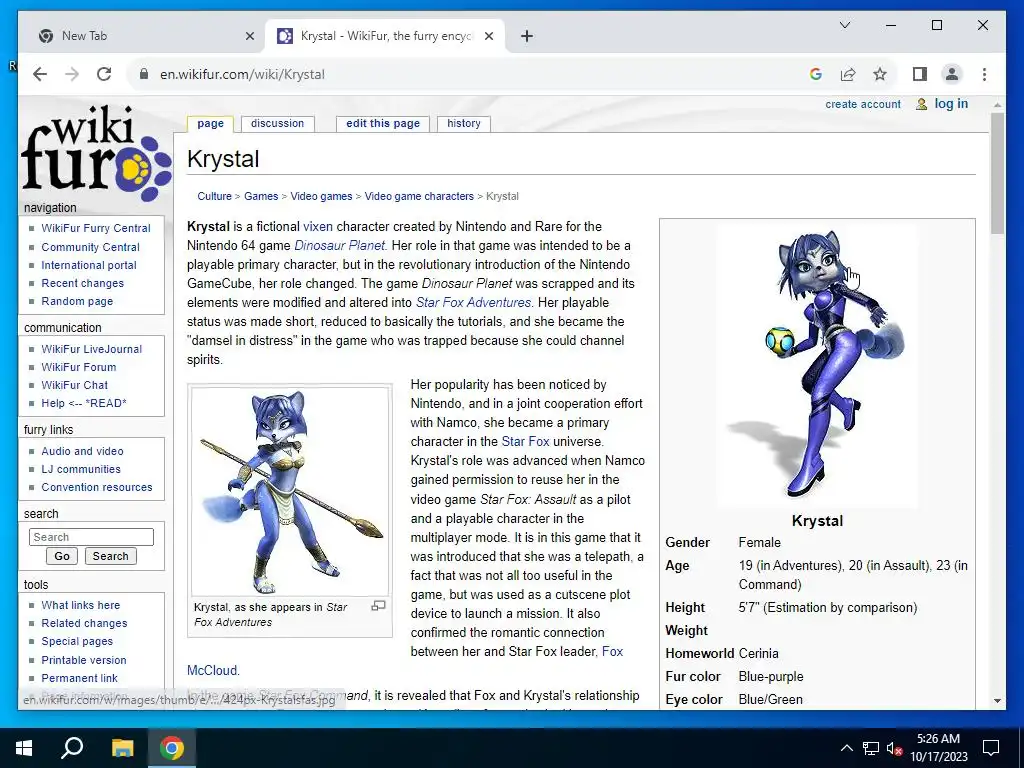Open the WikiFur Forum link

click(78, 368)
